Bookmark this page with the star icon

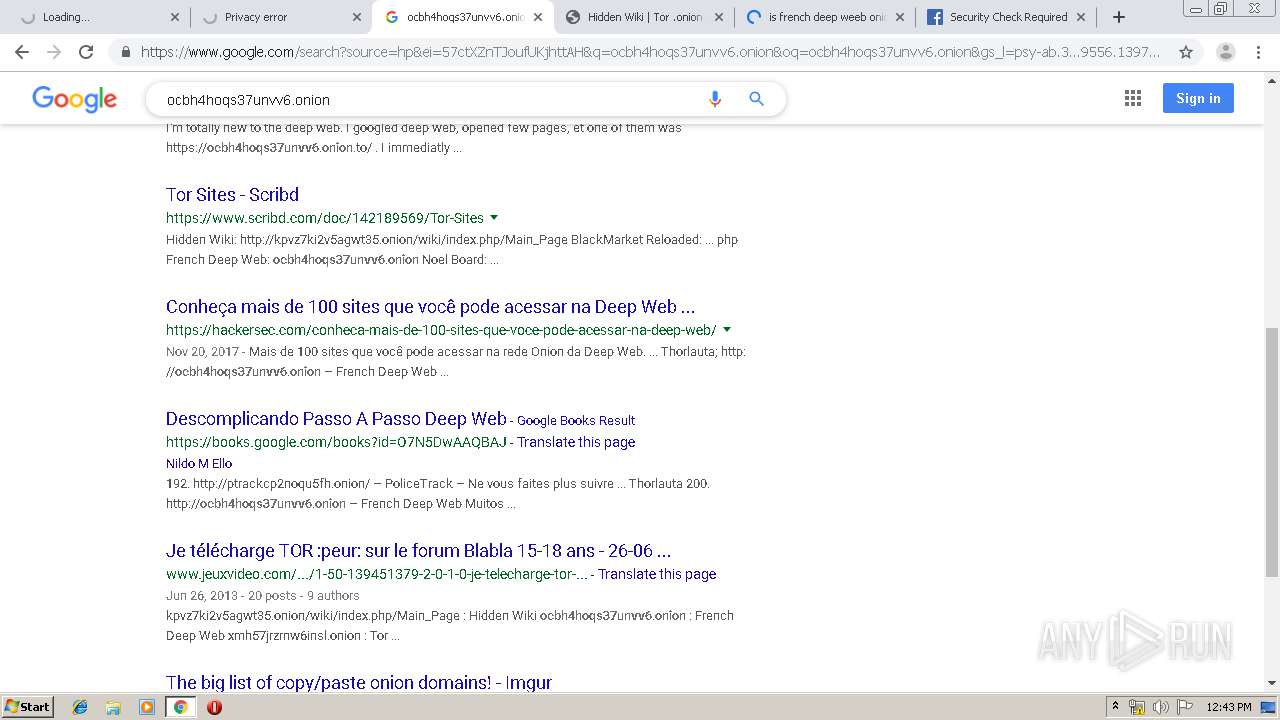point(1186,52)
